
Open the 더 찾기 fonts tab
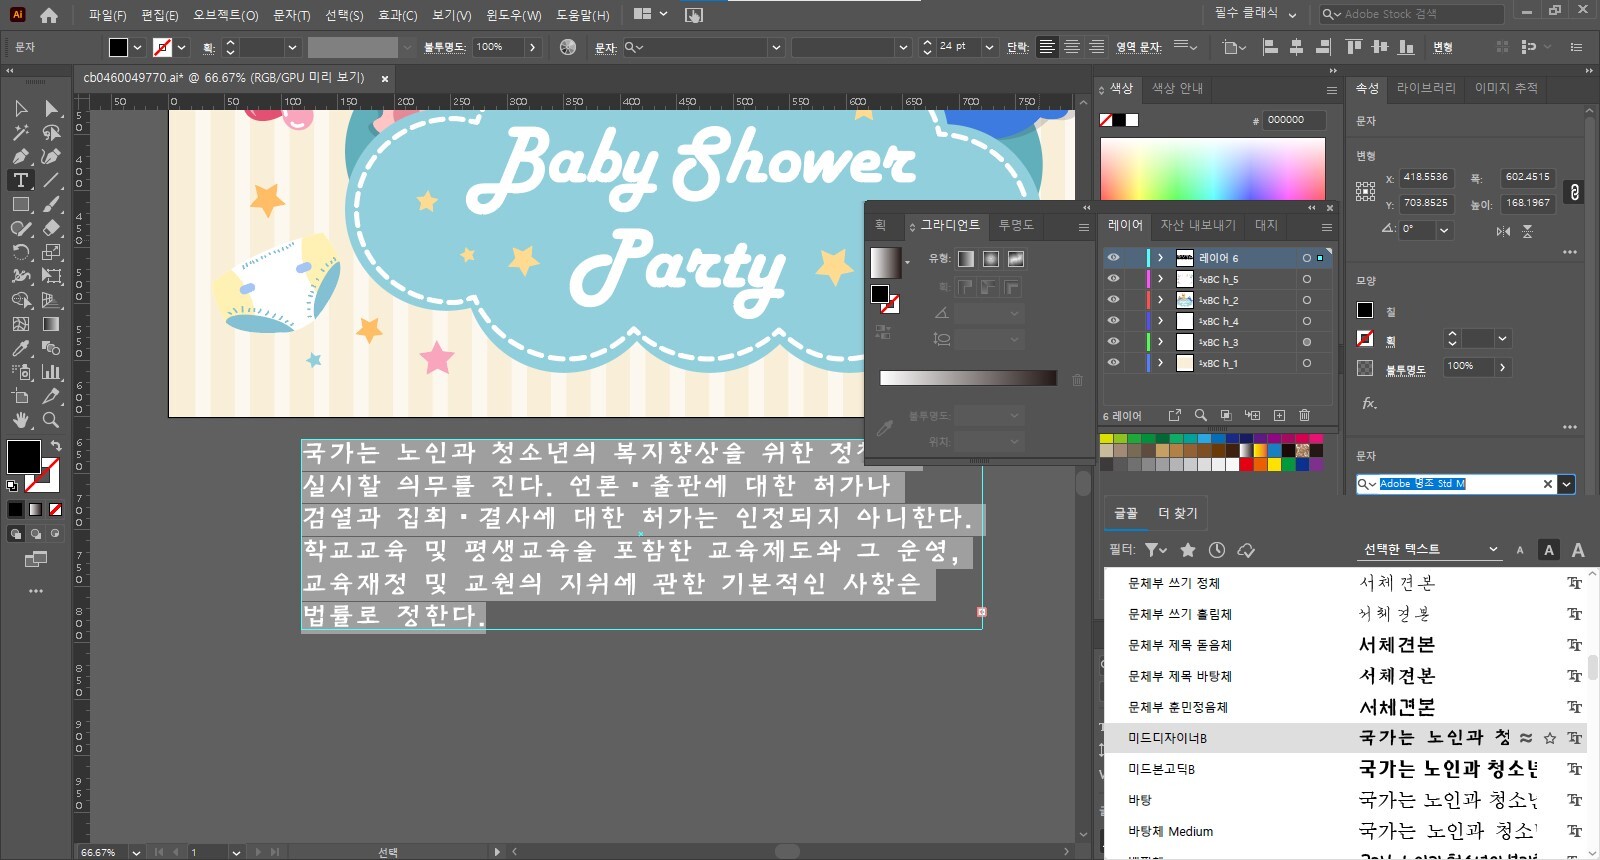point(1177,513)
